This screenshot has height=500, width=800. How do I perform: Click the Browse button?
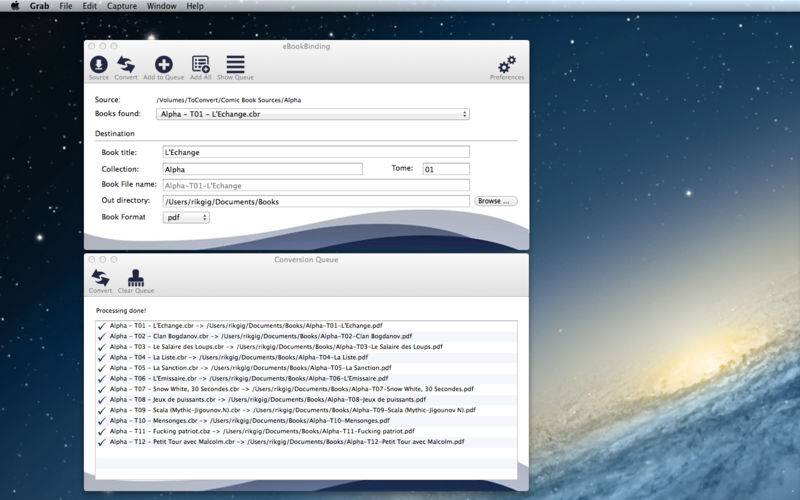click(495, 201)
